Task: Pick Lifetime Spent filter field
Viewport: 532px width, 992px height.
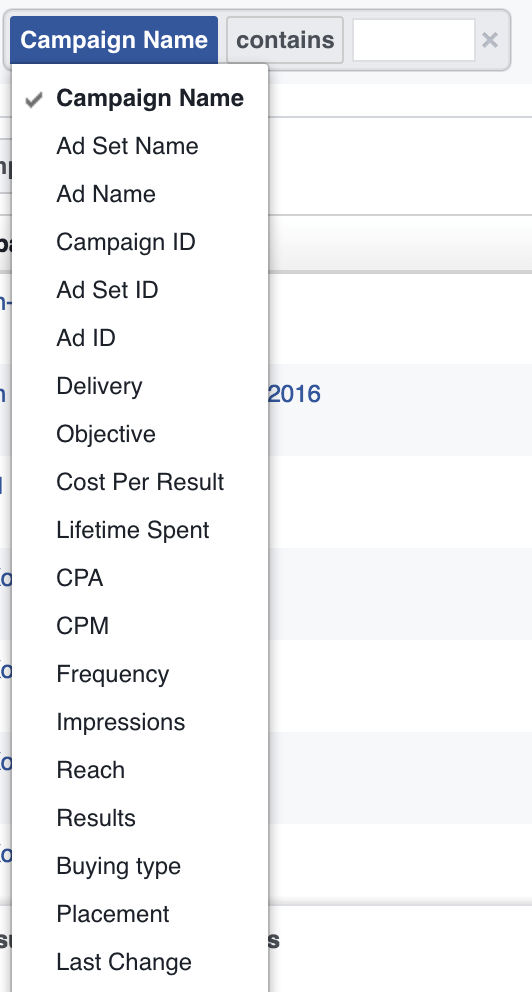Action: coord(140,530)
